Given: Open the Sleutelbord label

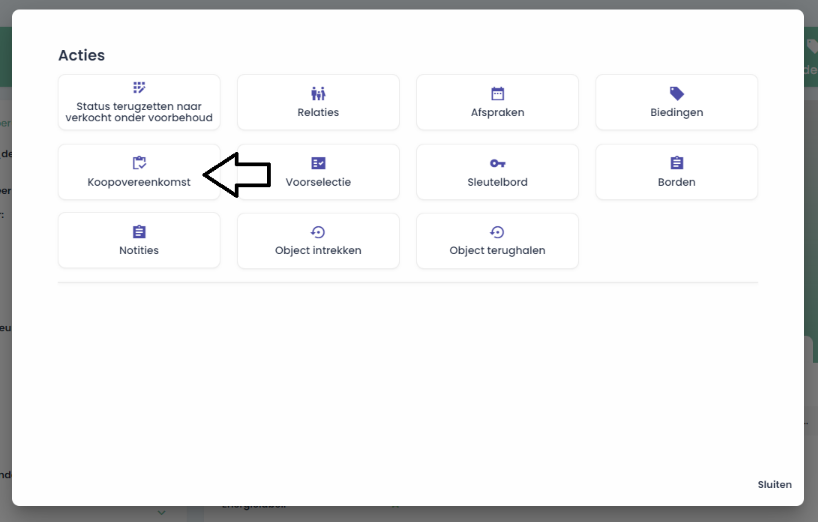Looking at the screenshot, I should click(x=498, y=183).
